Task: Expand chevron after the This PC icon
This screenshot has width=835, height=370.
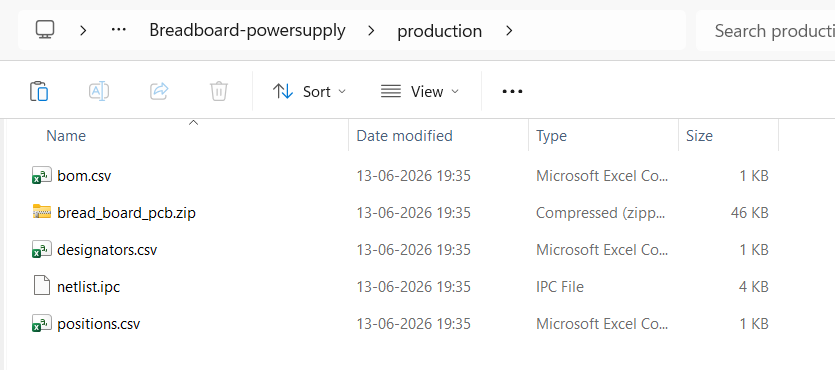Action: (x=83, y=30)
